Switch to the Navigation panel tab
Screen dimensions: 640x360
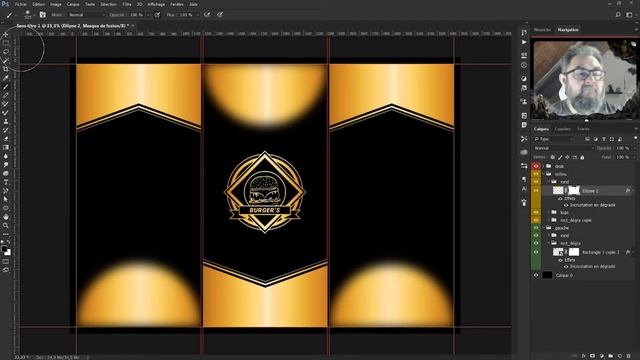click(568, 30)
